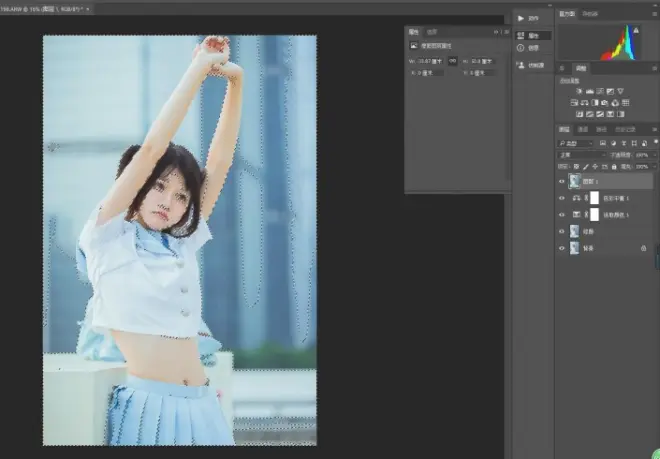Add a Curves adjustment layer
The width and height of the screenshot is (660, 459).
[600, 91]
